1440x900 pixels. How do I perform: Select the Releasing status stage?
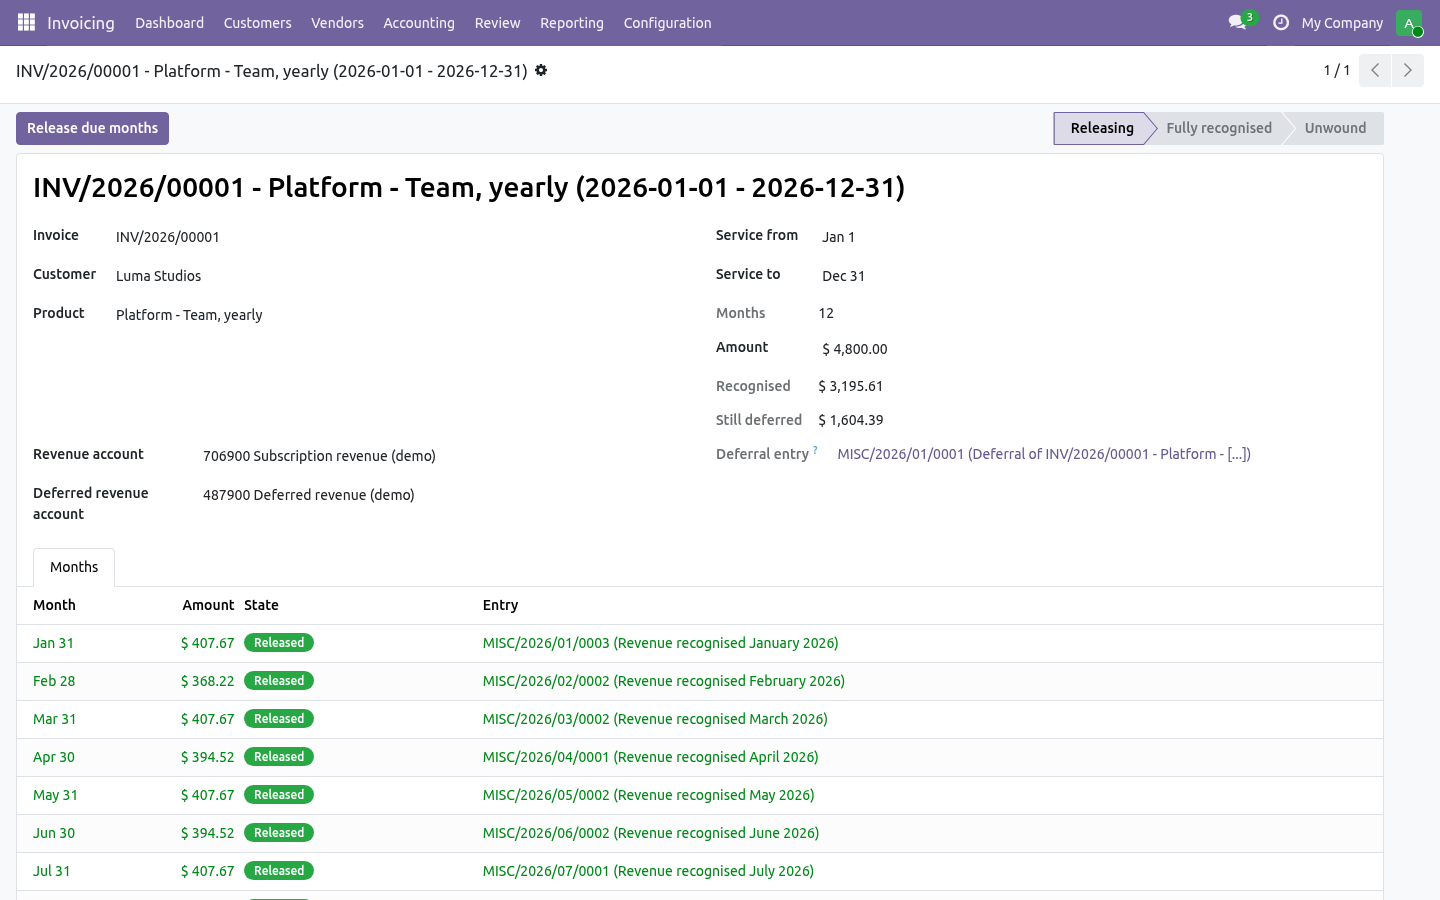point(1101,128)
